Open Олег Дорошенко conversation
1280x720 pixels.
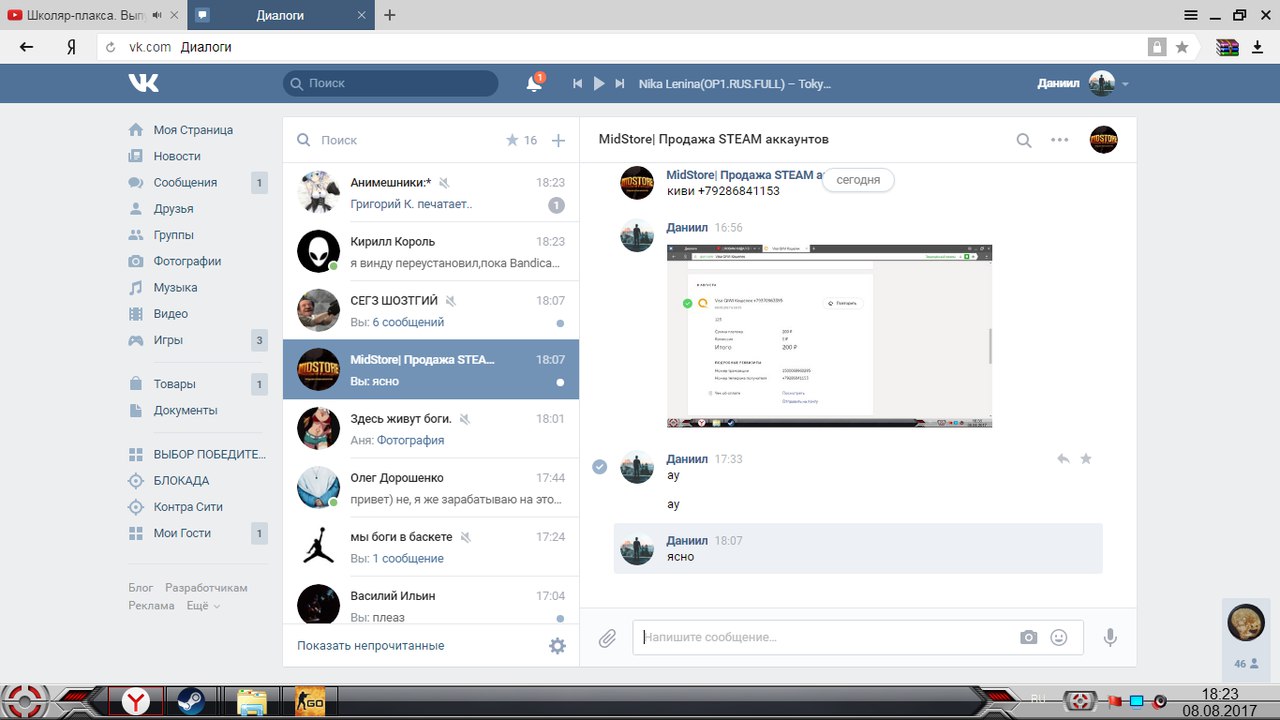[431, 488]
